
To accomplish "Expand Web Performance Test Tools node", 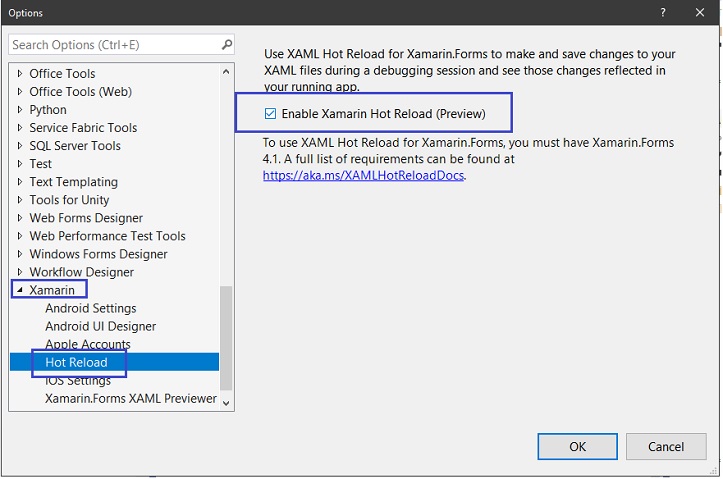I will click(x=19, y=236).
